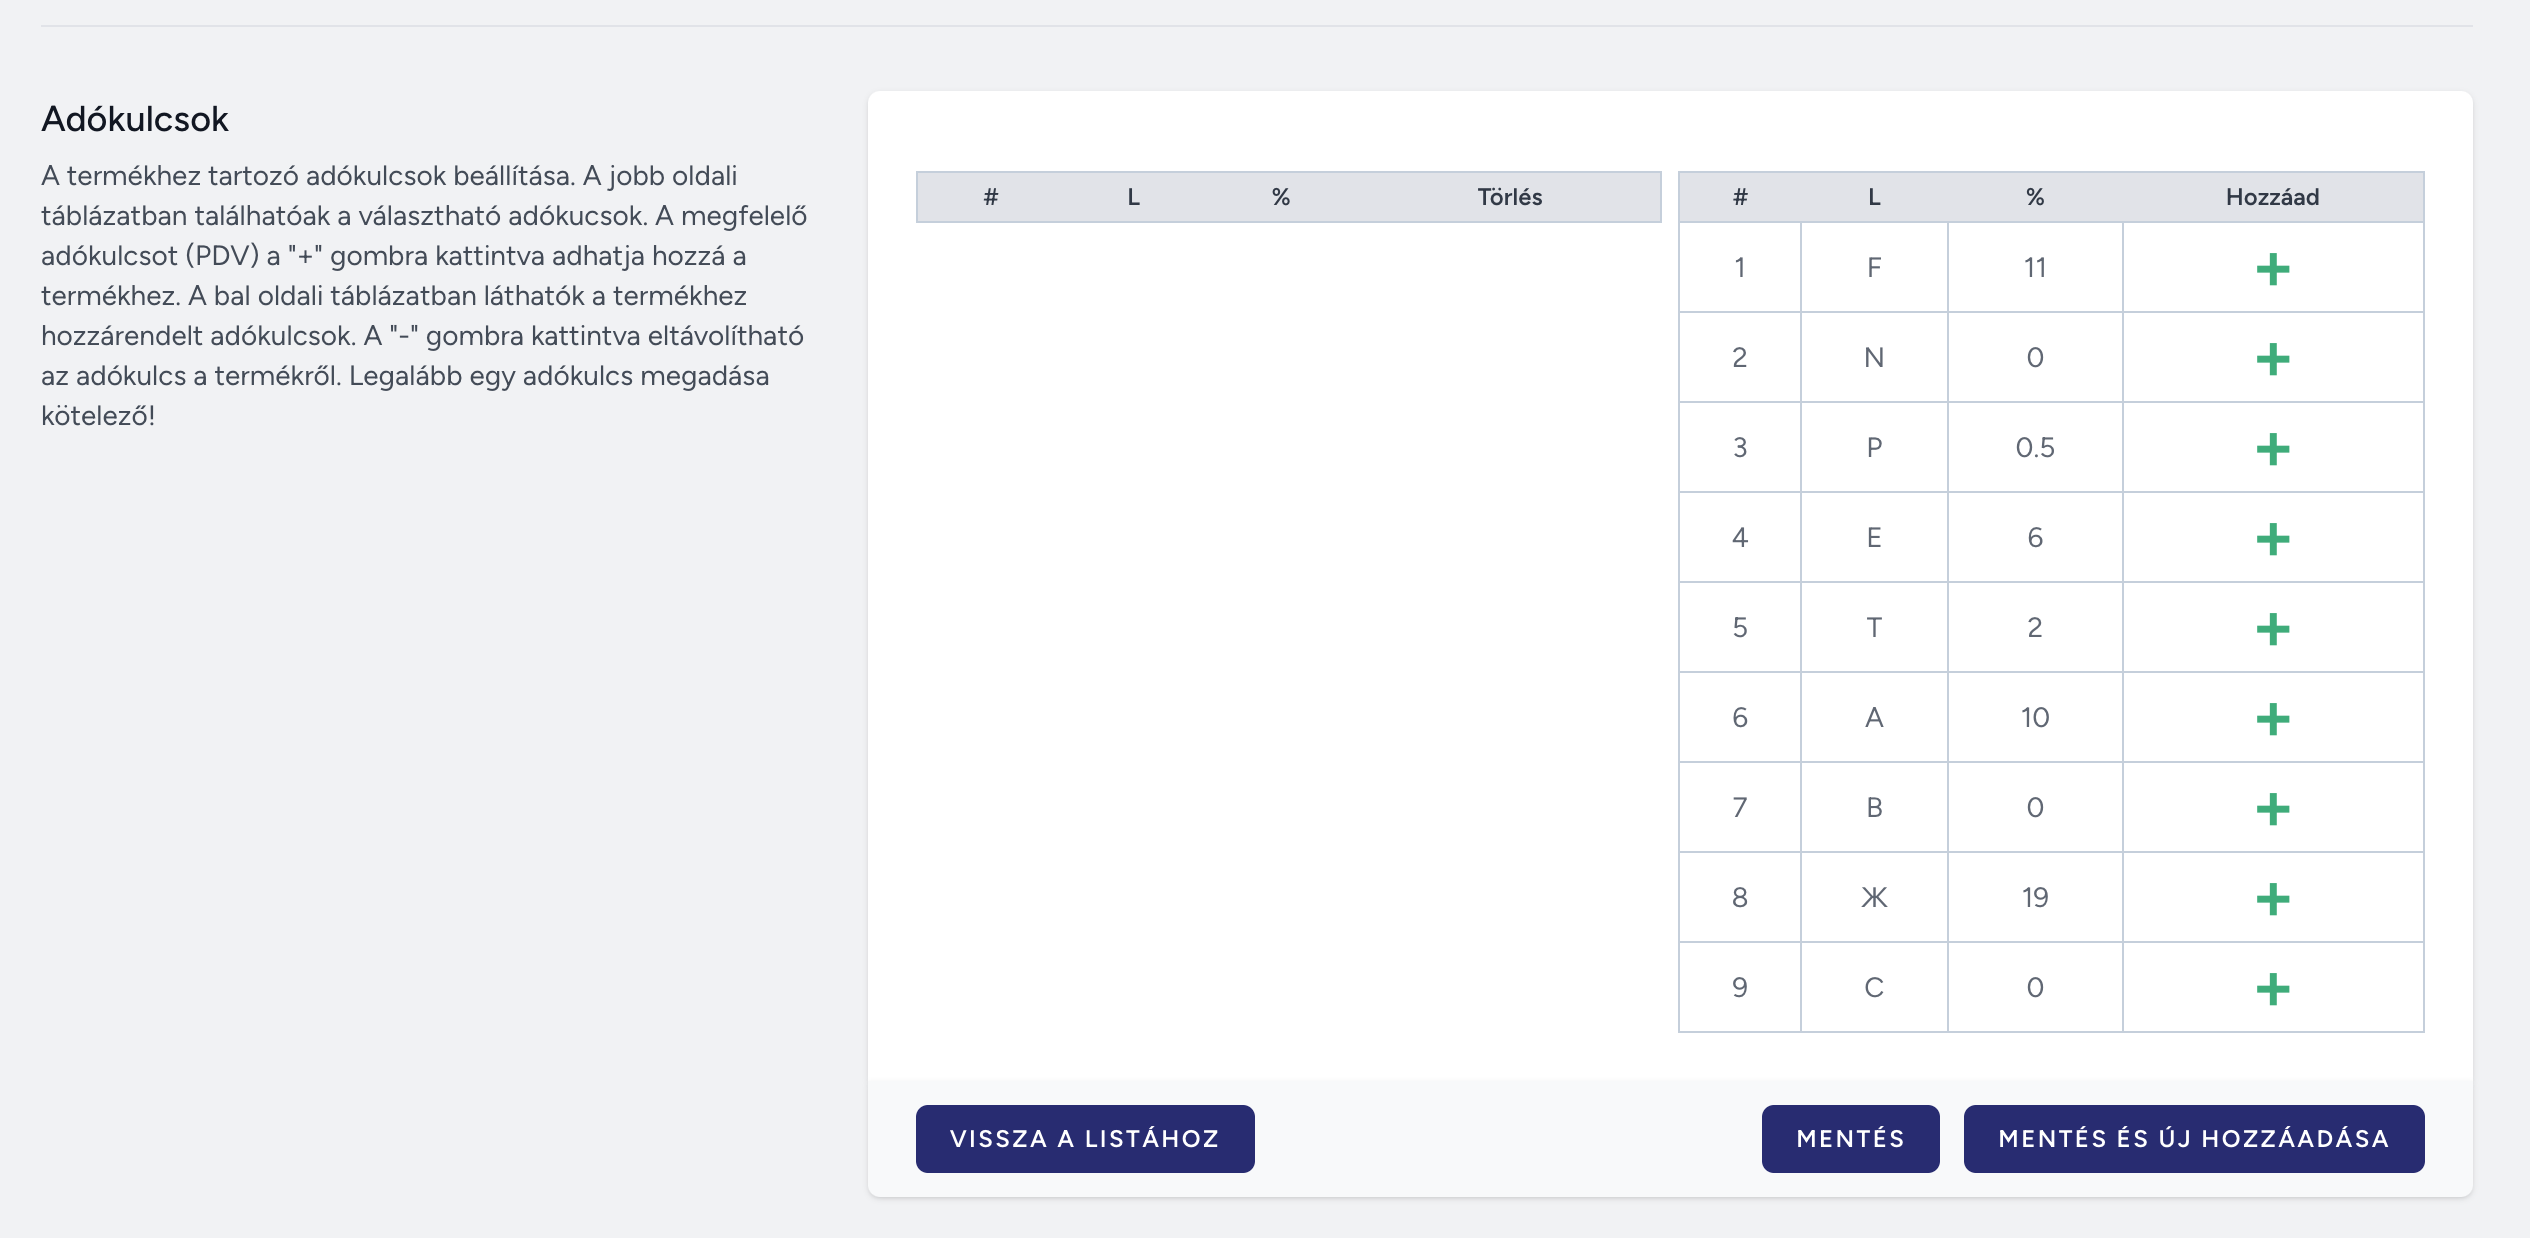Click the L header in right table
Viewport: 2530px width, 1238px height.
tap(1874, 197)
